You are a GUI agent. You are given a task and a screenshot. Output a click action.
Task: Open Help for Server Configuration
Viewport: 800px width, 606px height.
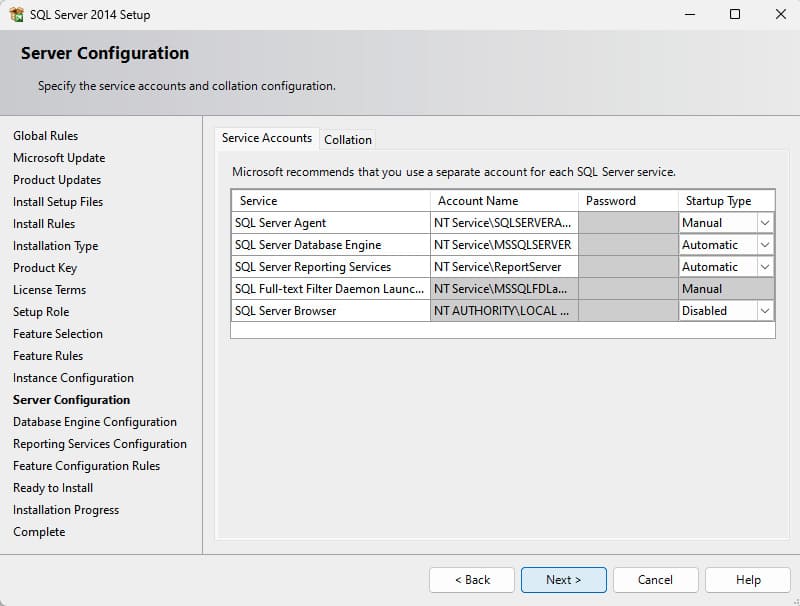coord(748,580)
